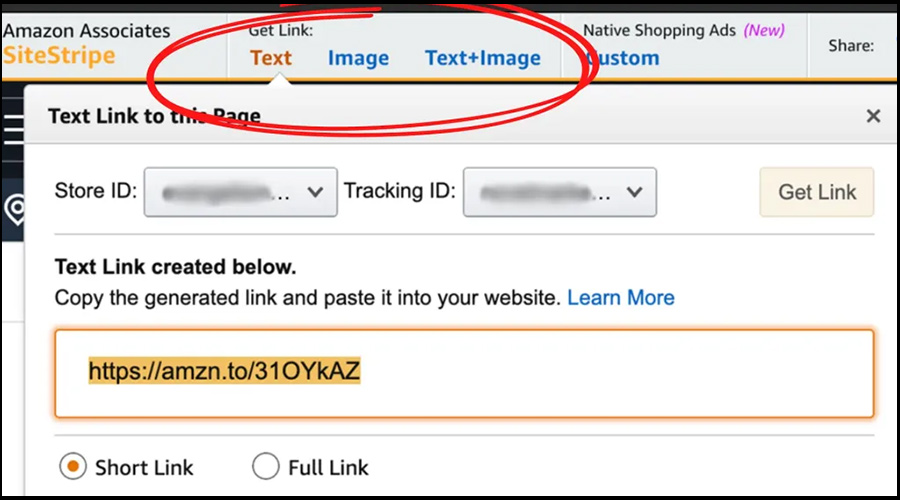Select the Full Link radio button
Image resolution: width=900 pixels, height=500 pixels.
[265, 466]
